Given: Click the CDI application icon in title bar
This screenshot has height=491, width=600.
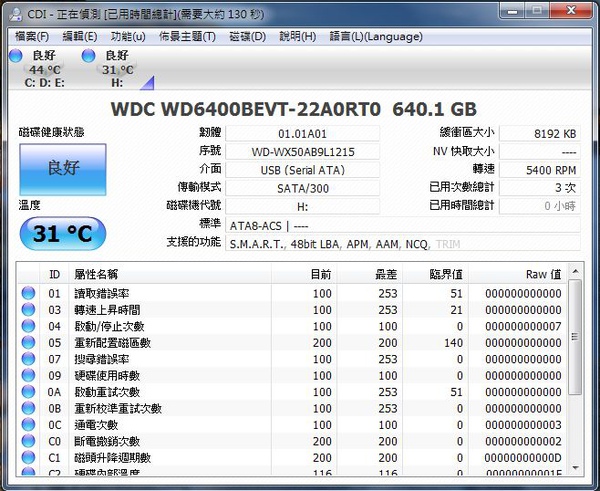Looking at the screenshot, I should pyautogui.click(x=16, y=15).
